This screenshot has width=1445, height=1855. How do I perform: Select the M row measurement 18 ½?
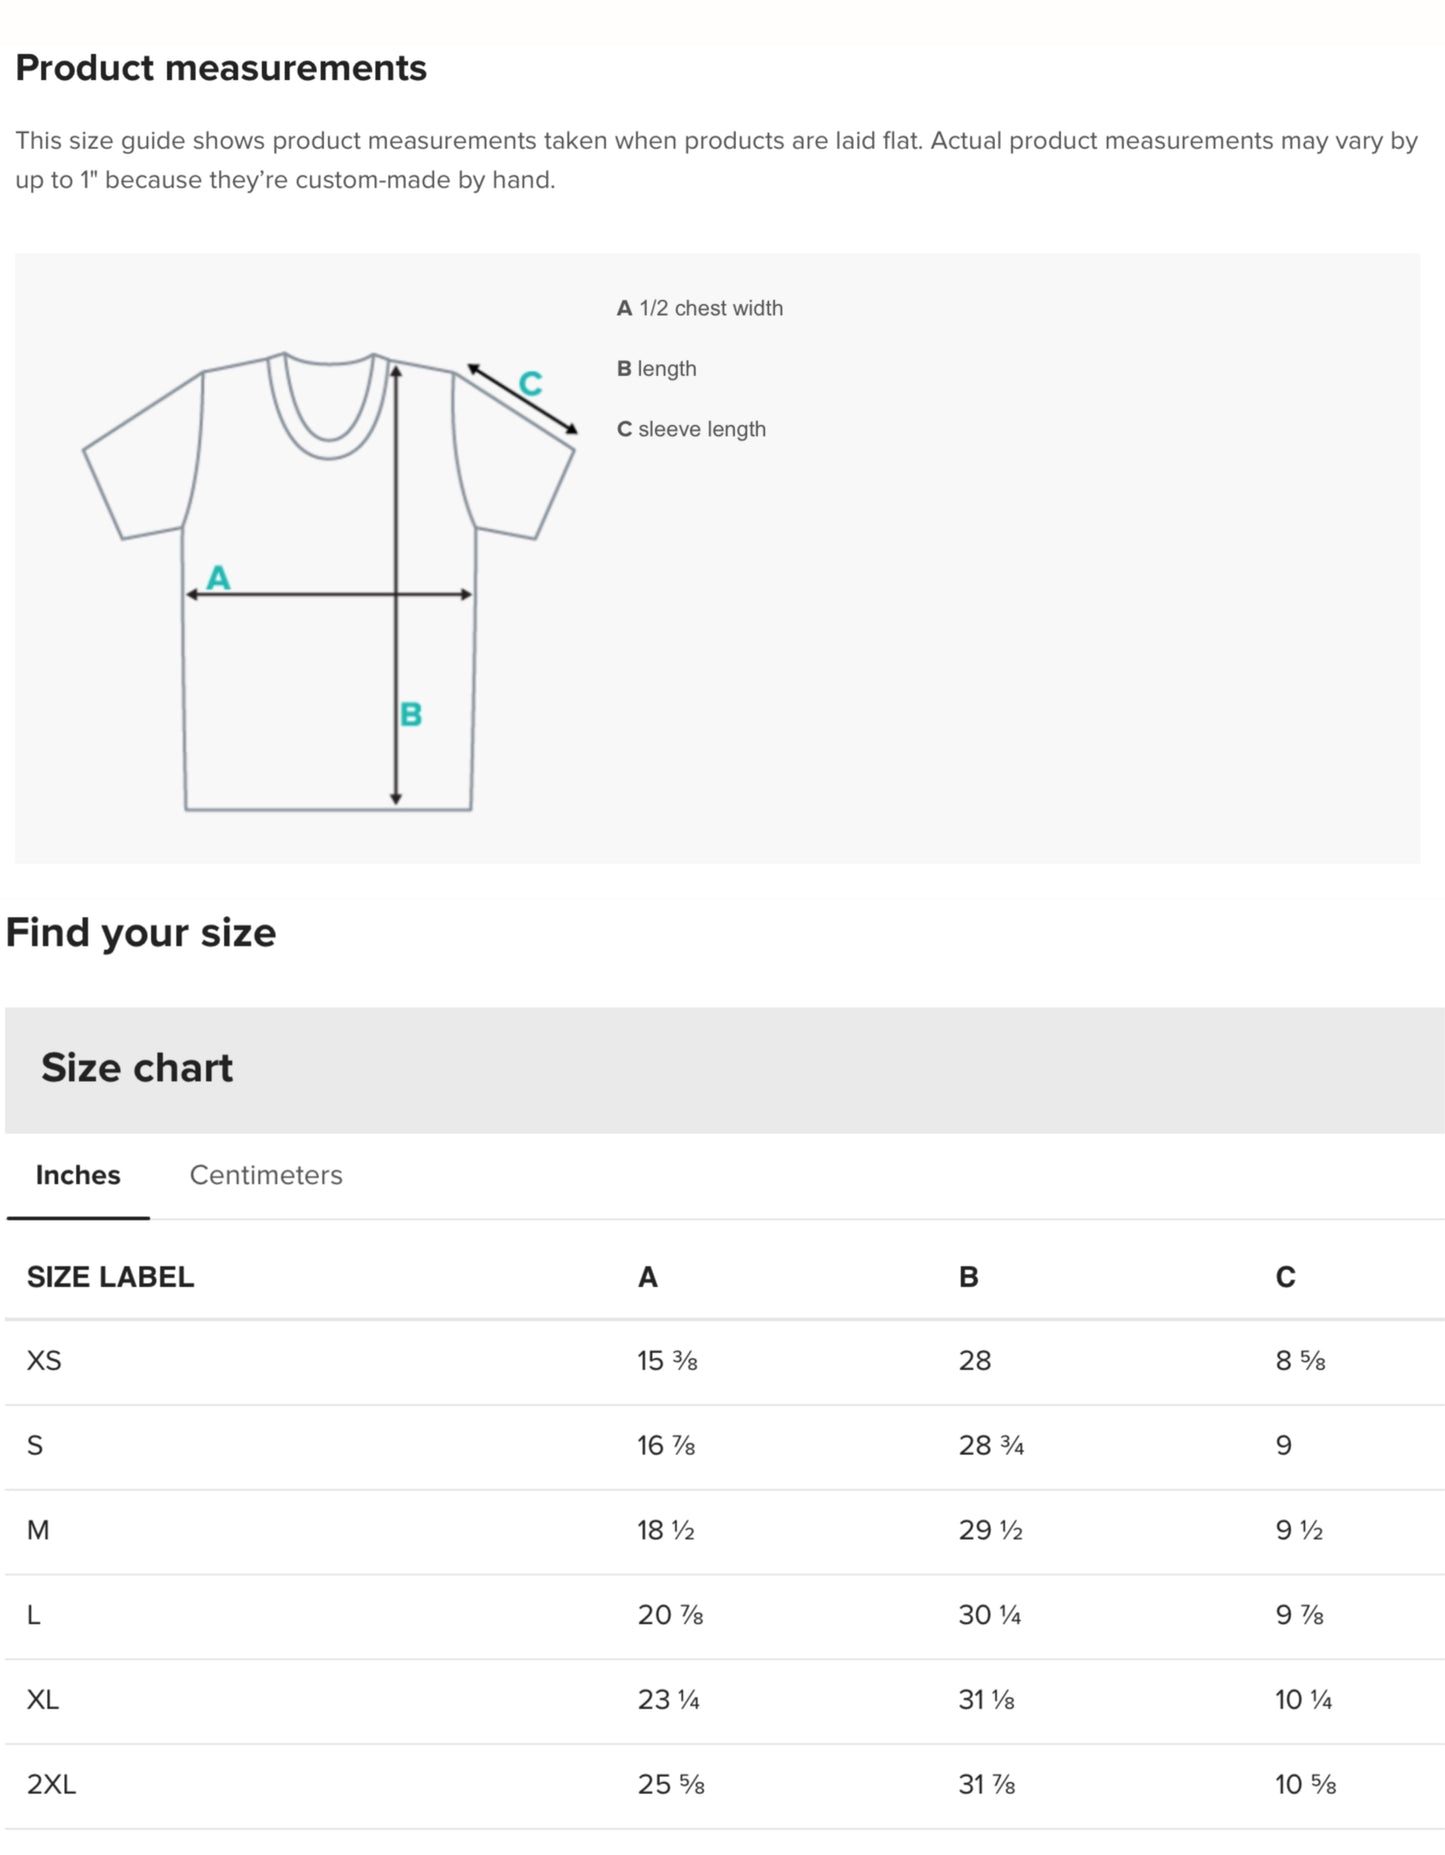(666, 1528)
